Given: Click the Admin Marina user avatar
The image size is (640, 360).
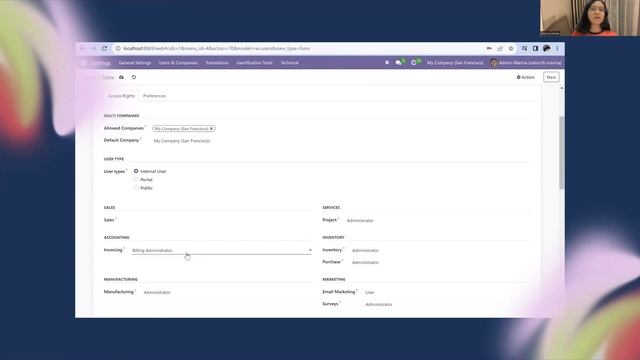Looking at the screenshot, I should click(494, 62).
